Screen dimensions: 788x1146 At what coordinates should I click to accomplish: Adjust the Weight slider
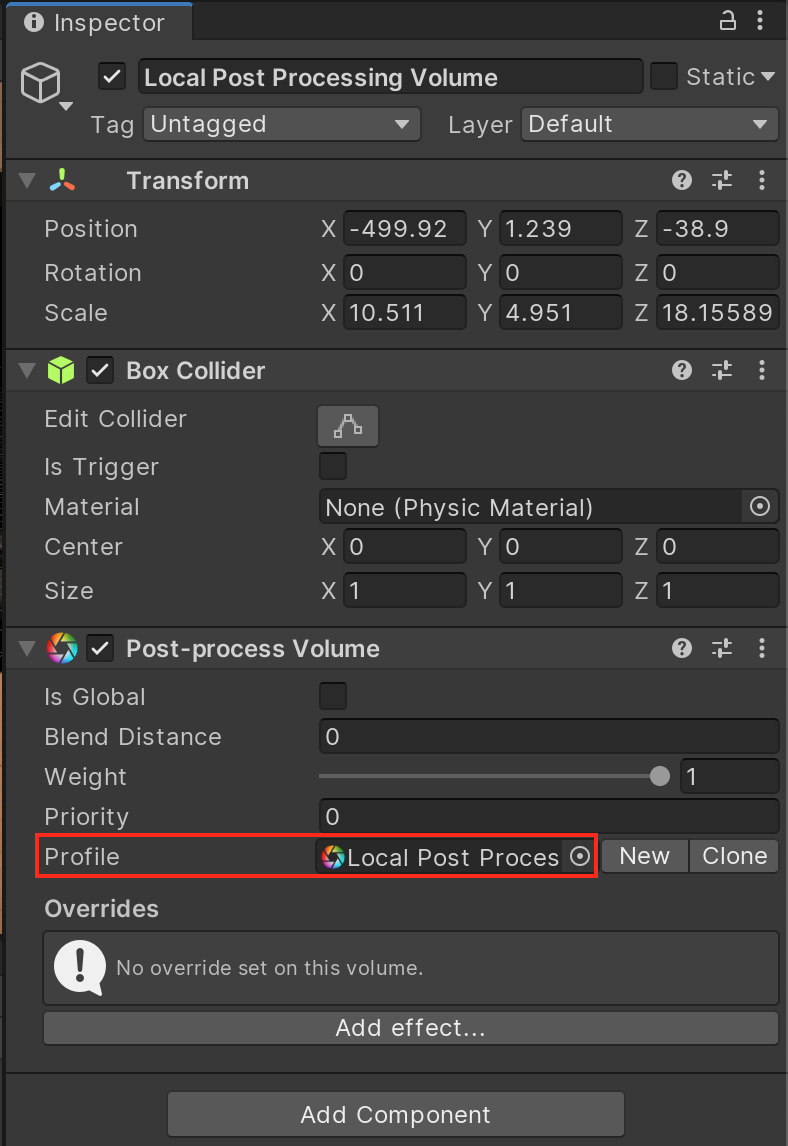pos(659,776)
